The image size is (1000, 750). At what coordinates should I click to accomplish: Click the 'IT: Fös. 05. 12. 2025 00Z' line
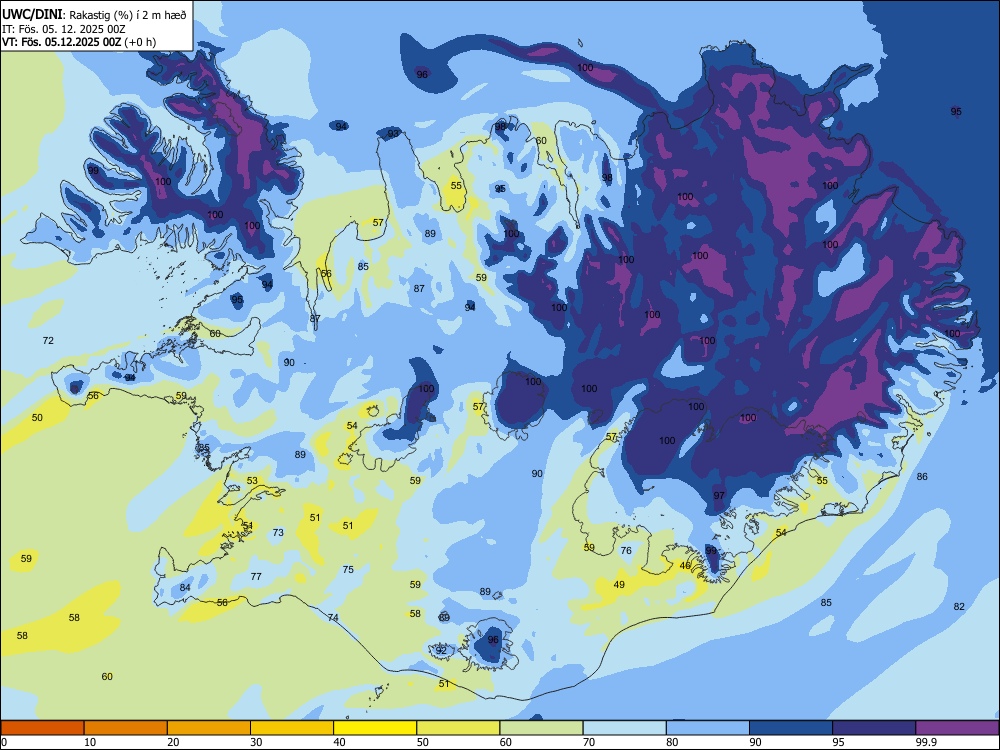pos(62,29)
